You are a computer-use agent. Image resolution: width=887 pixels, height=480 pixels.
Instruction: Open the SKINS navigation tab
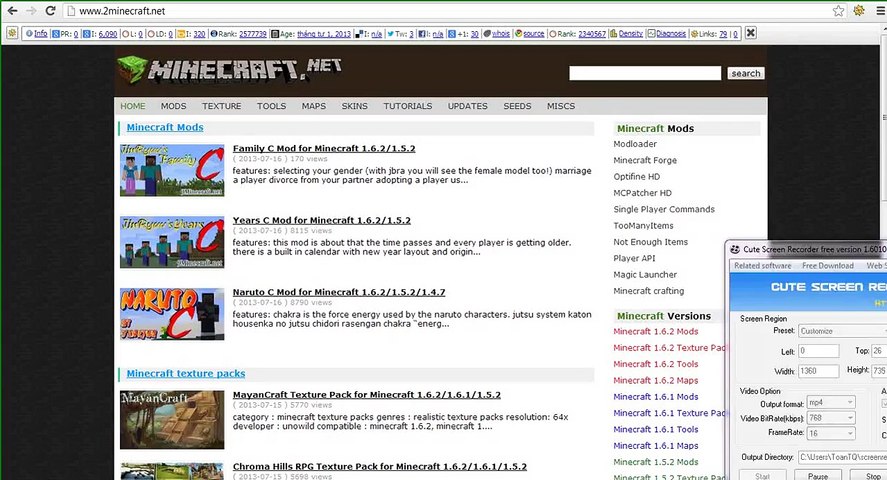[x=355, y=106]
